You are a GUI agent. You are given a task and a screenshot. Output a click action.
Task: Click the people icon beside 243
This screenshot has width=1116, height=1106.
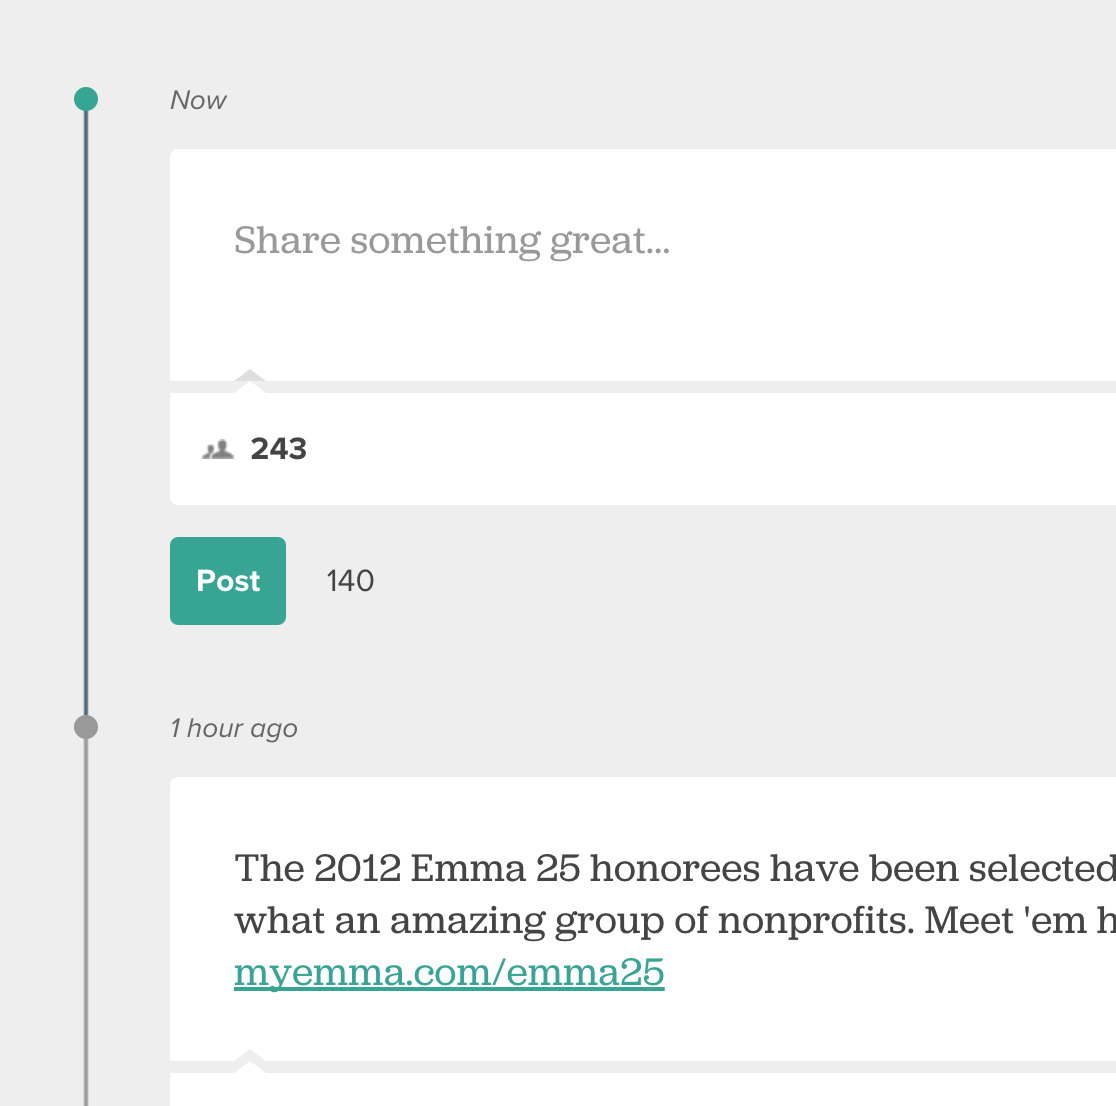(218, 450)
